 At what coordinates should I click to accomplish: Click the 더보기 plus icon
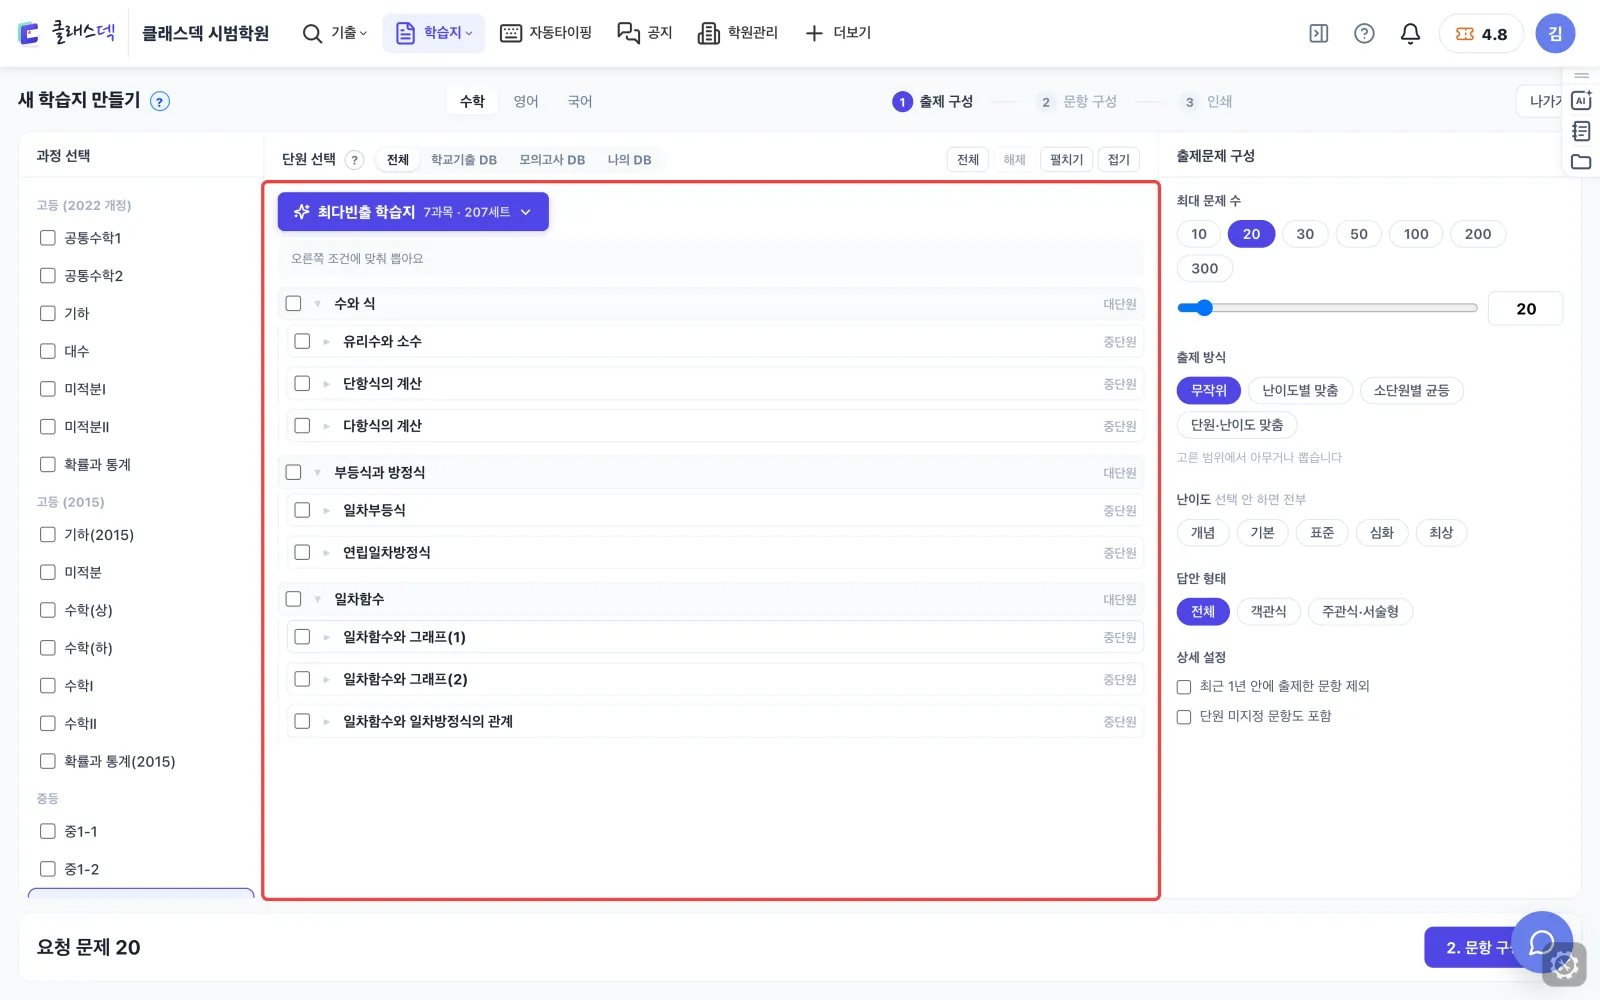point(814,33)
